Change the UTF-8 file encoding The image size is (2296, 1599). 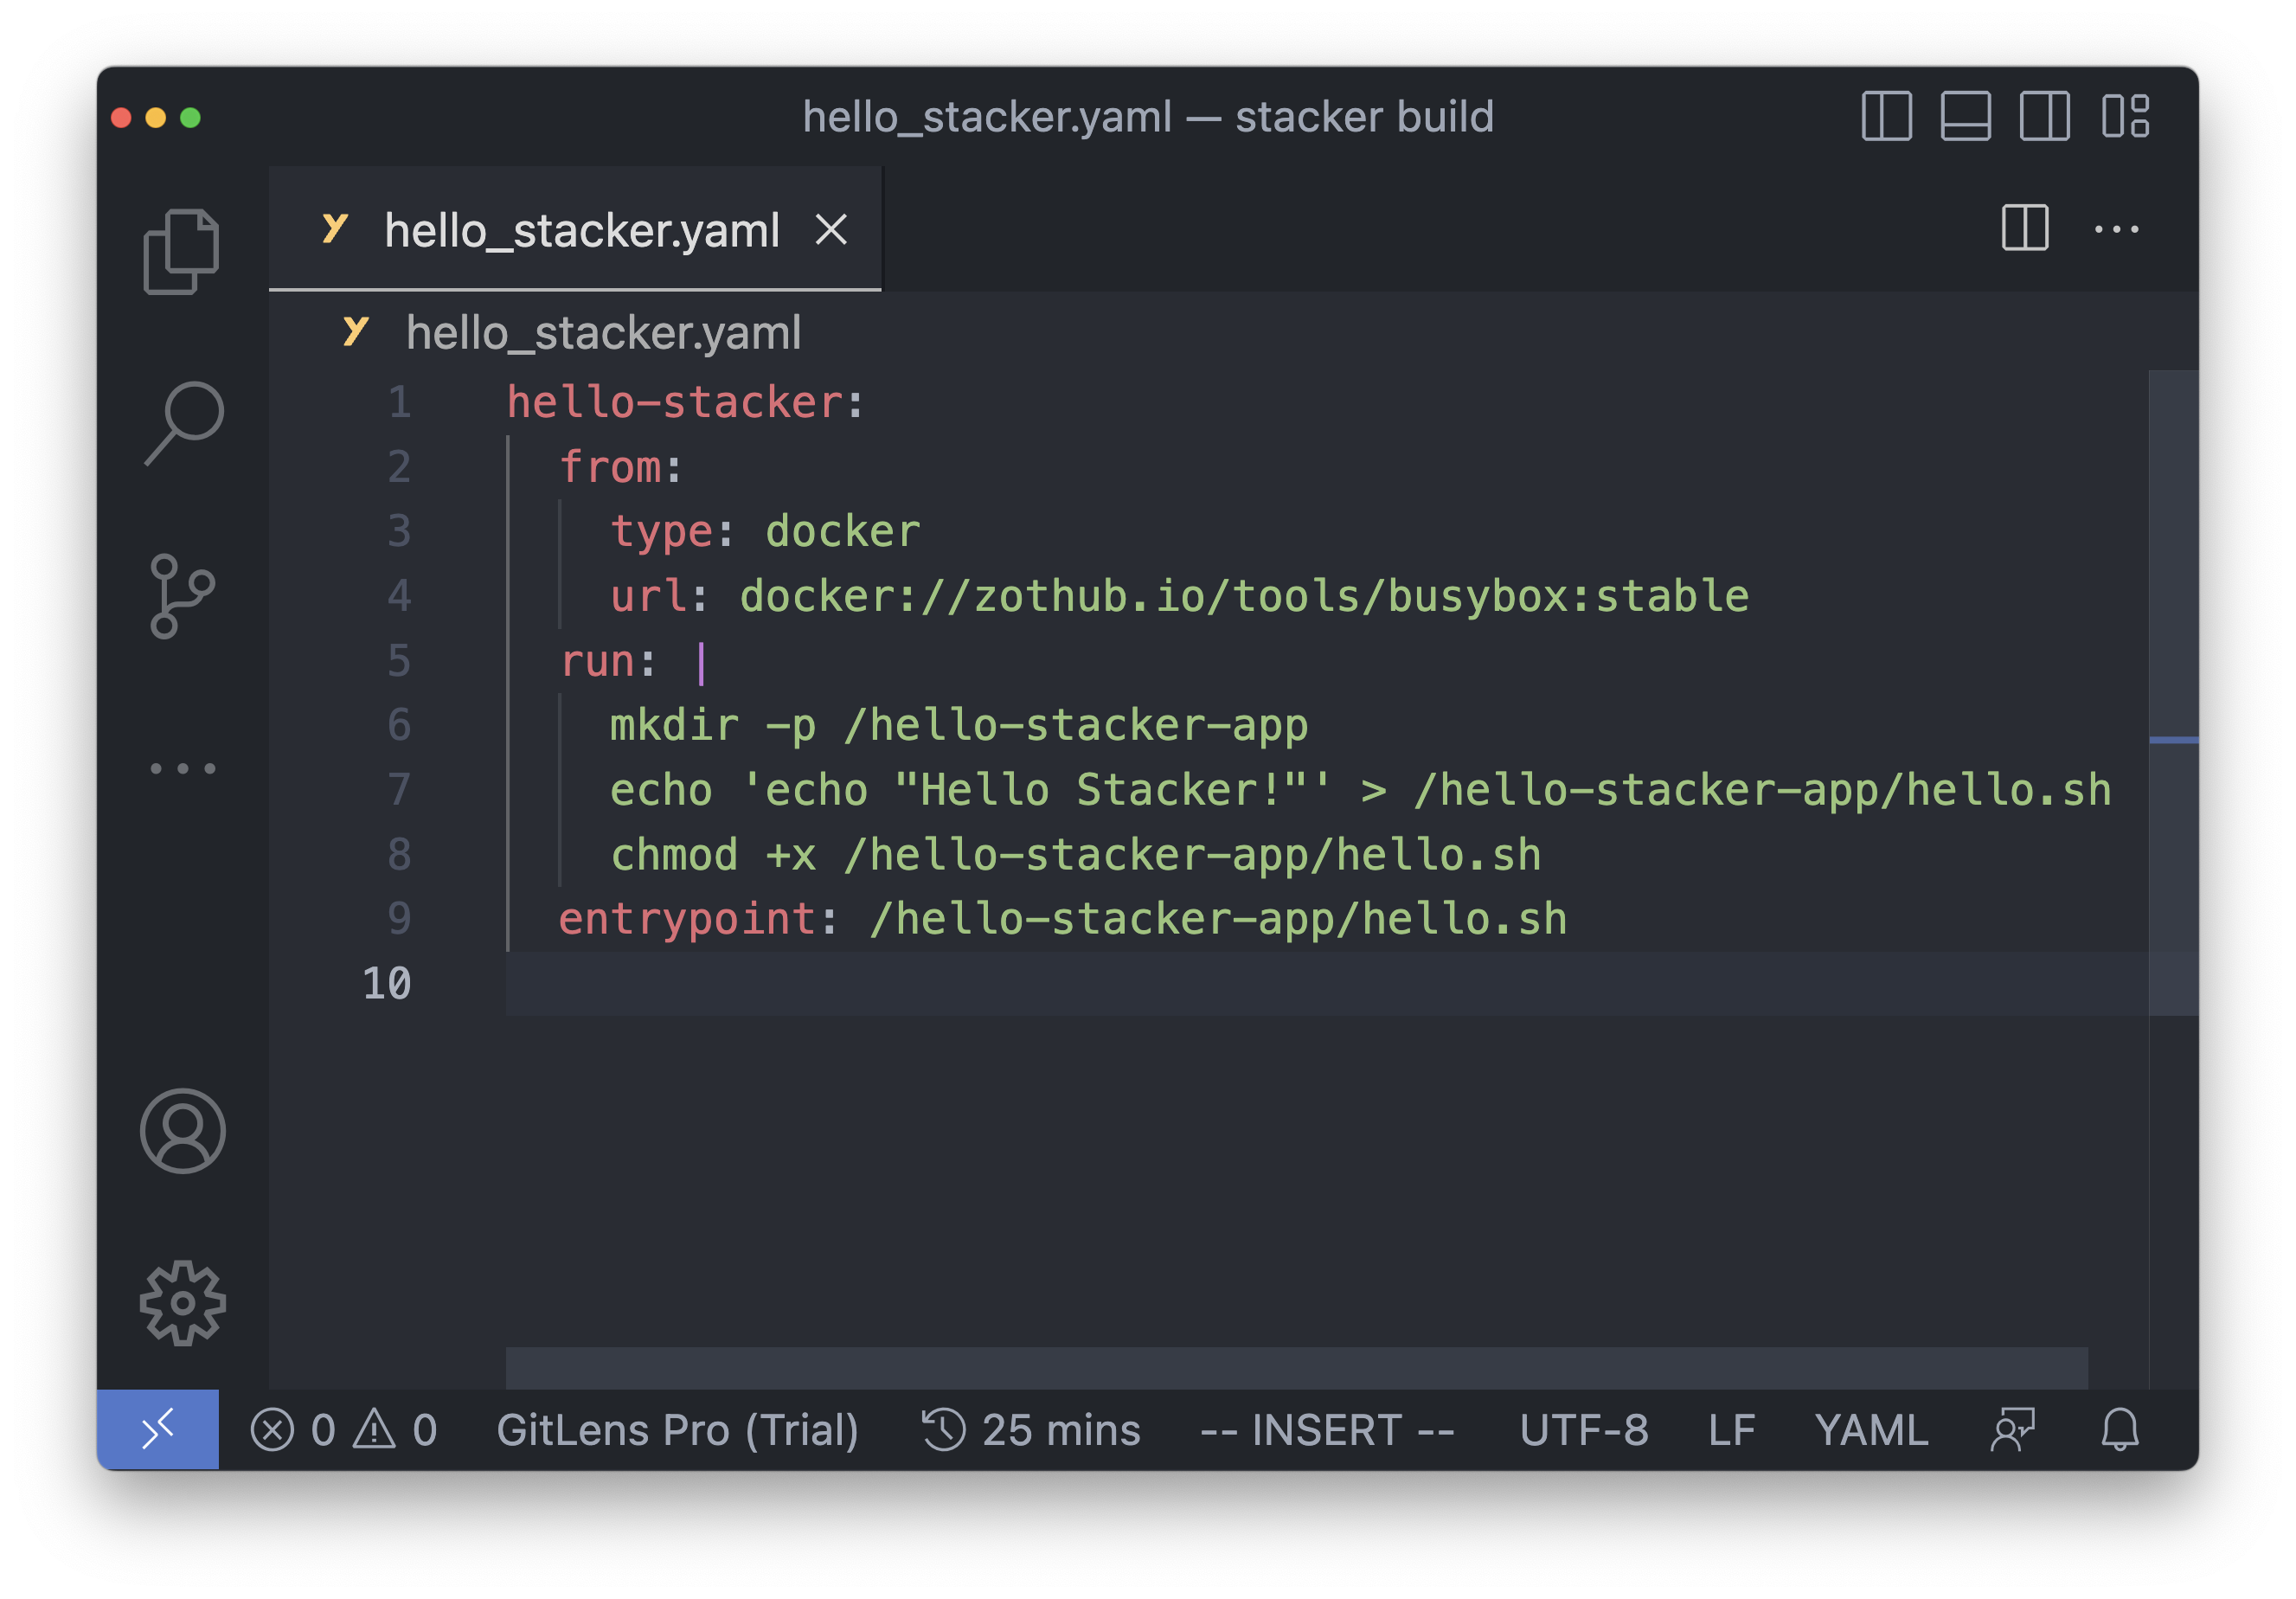[1584, 1430]
